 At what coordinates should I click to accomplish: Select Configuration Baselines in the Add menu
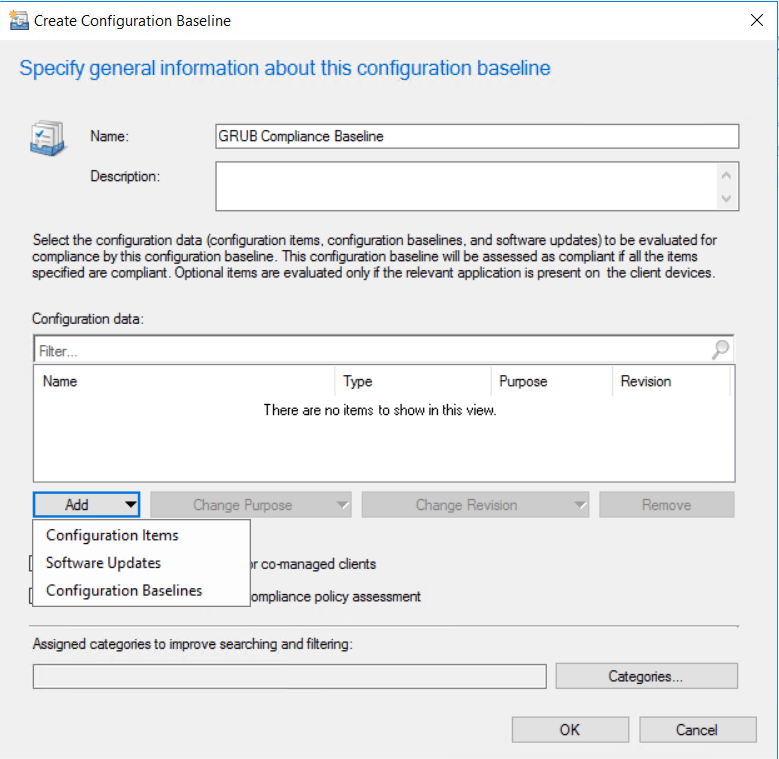[124, 591]
